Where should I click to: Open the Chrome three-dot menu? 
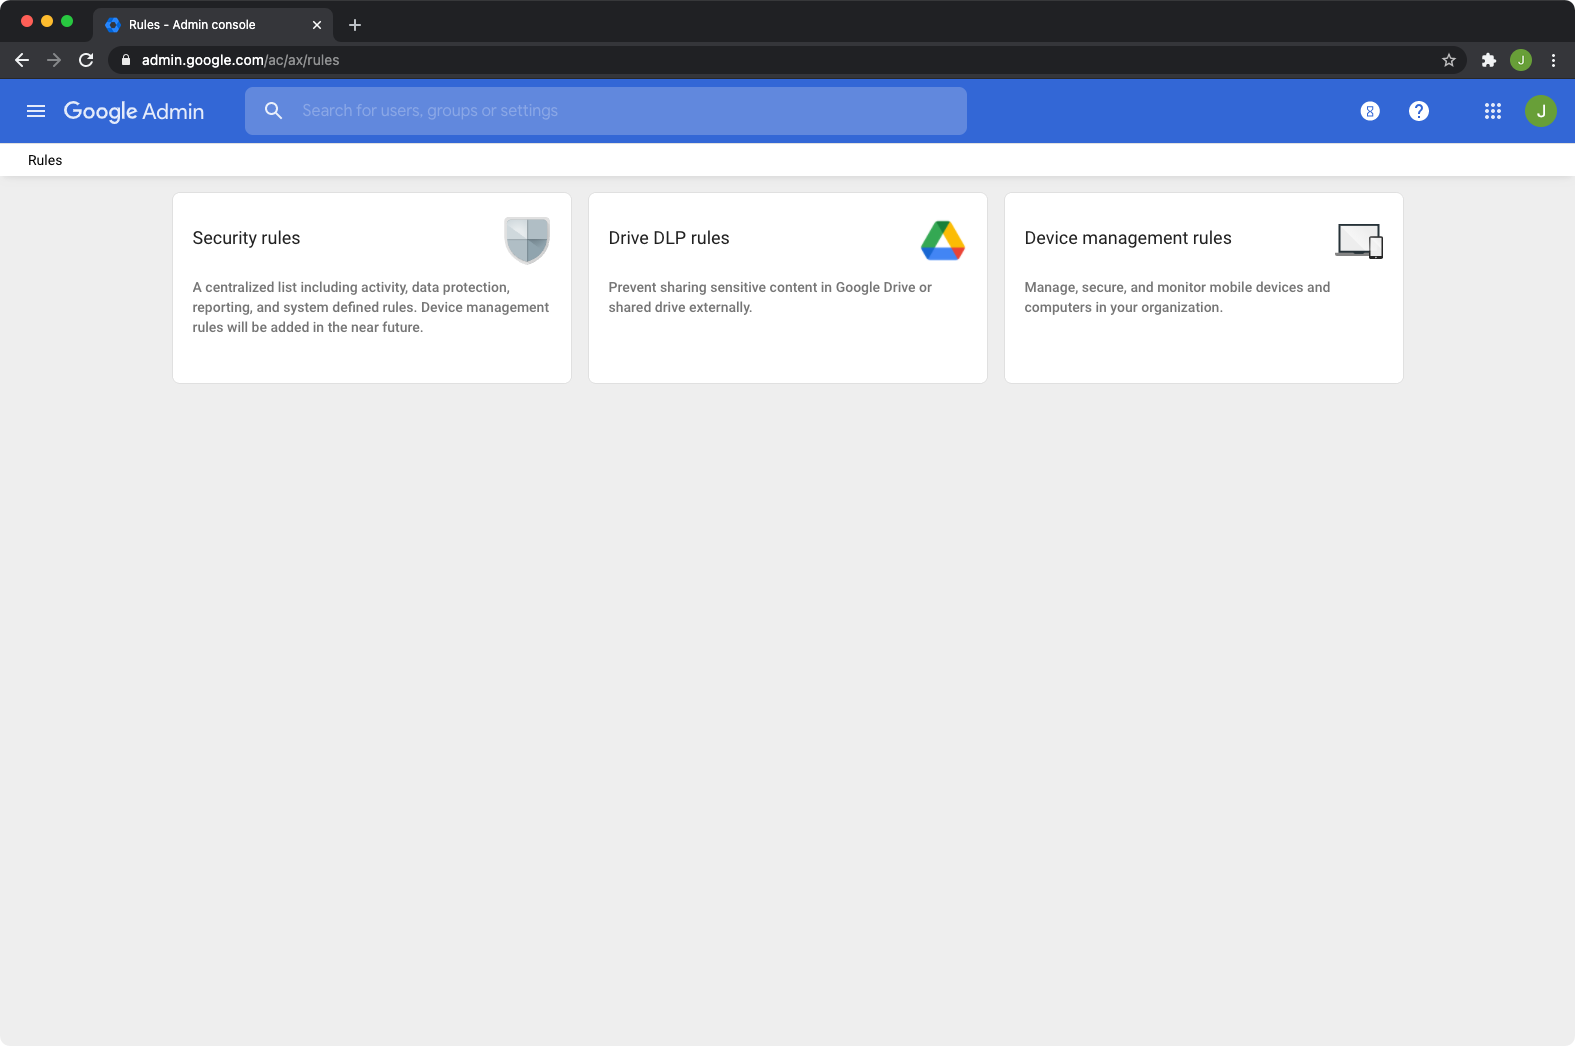click(x=1553, y=60)
